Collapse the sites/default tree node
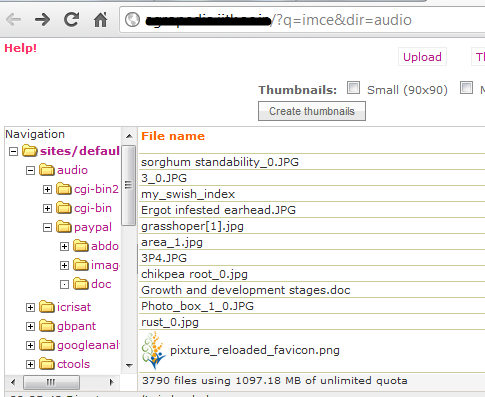The height and width of the screenshot is (397, 485). 13,152
